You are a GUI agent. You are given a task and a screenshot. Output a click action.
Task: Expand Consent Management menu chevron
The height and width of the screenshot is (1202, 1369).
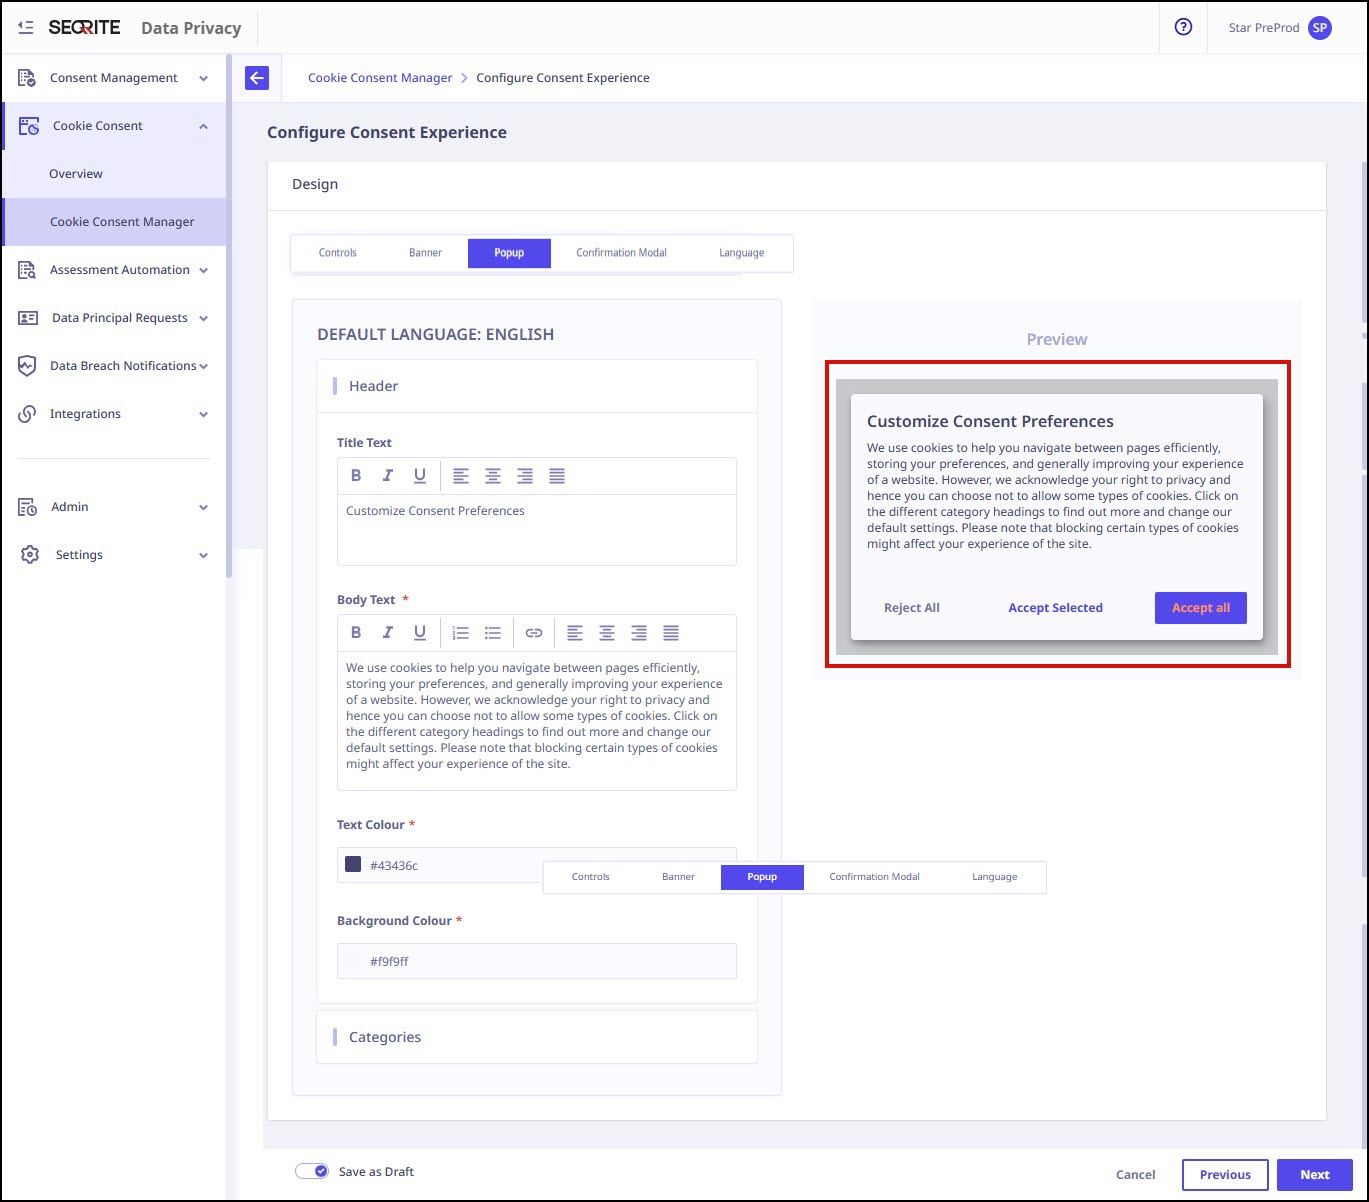point(204,78)
